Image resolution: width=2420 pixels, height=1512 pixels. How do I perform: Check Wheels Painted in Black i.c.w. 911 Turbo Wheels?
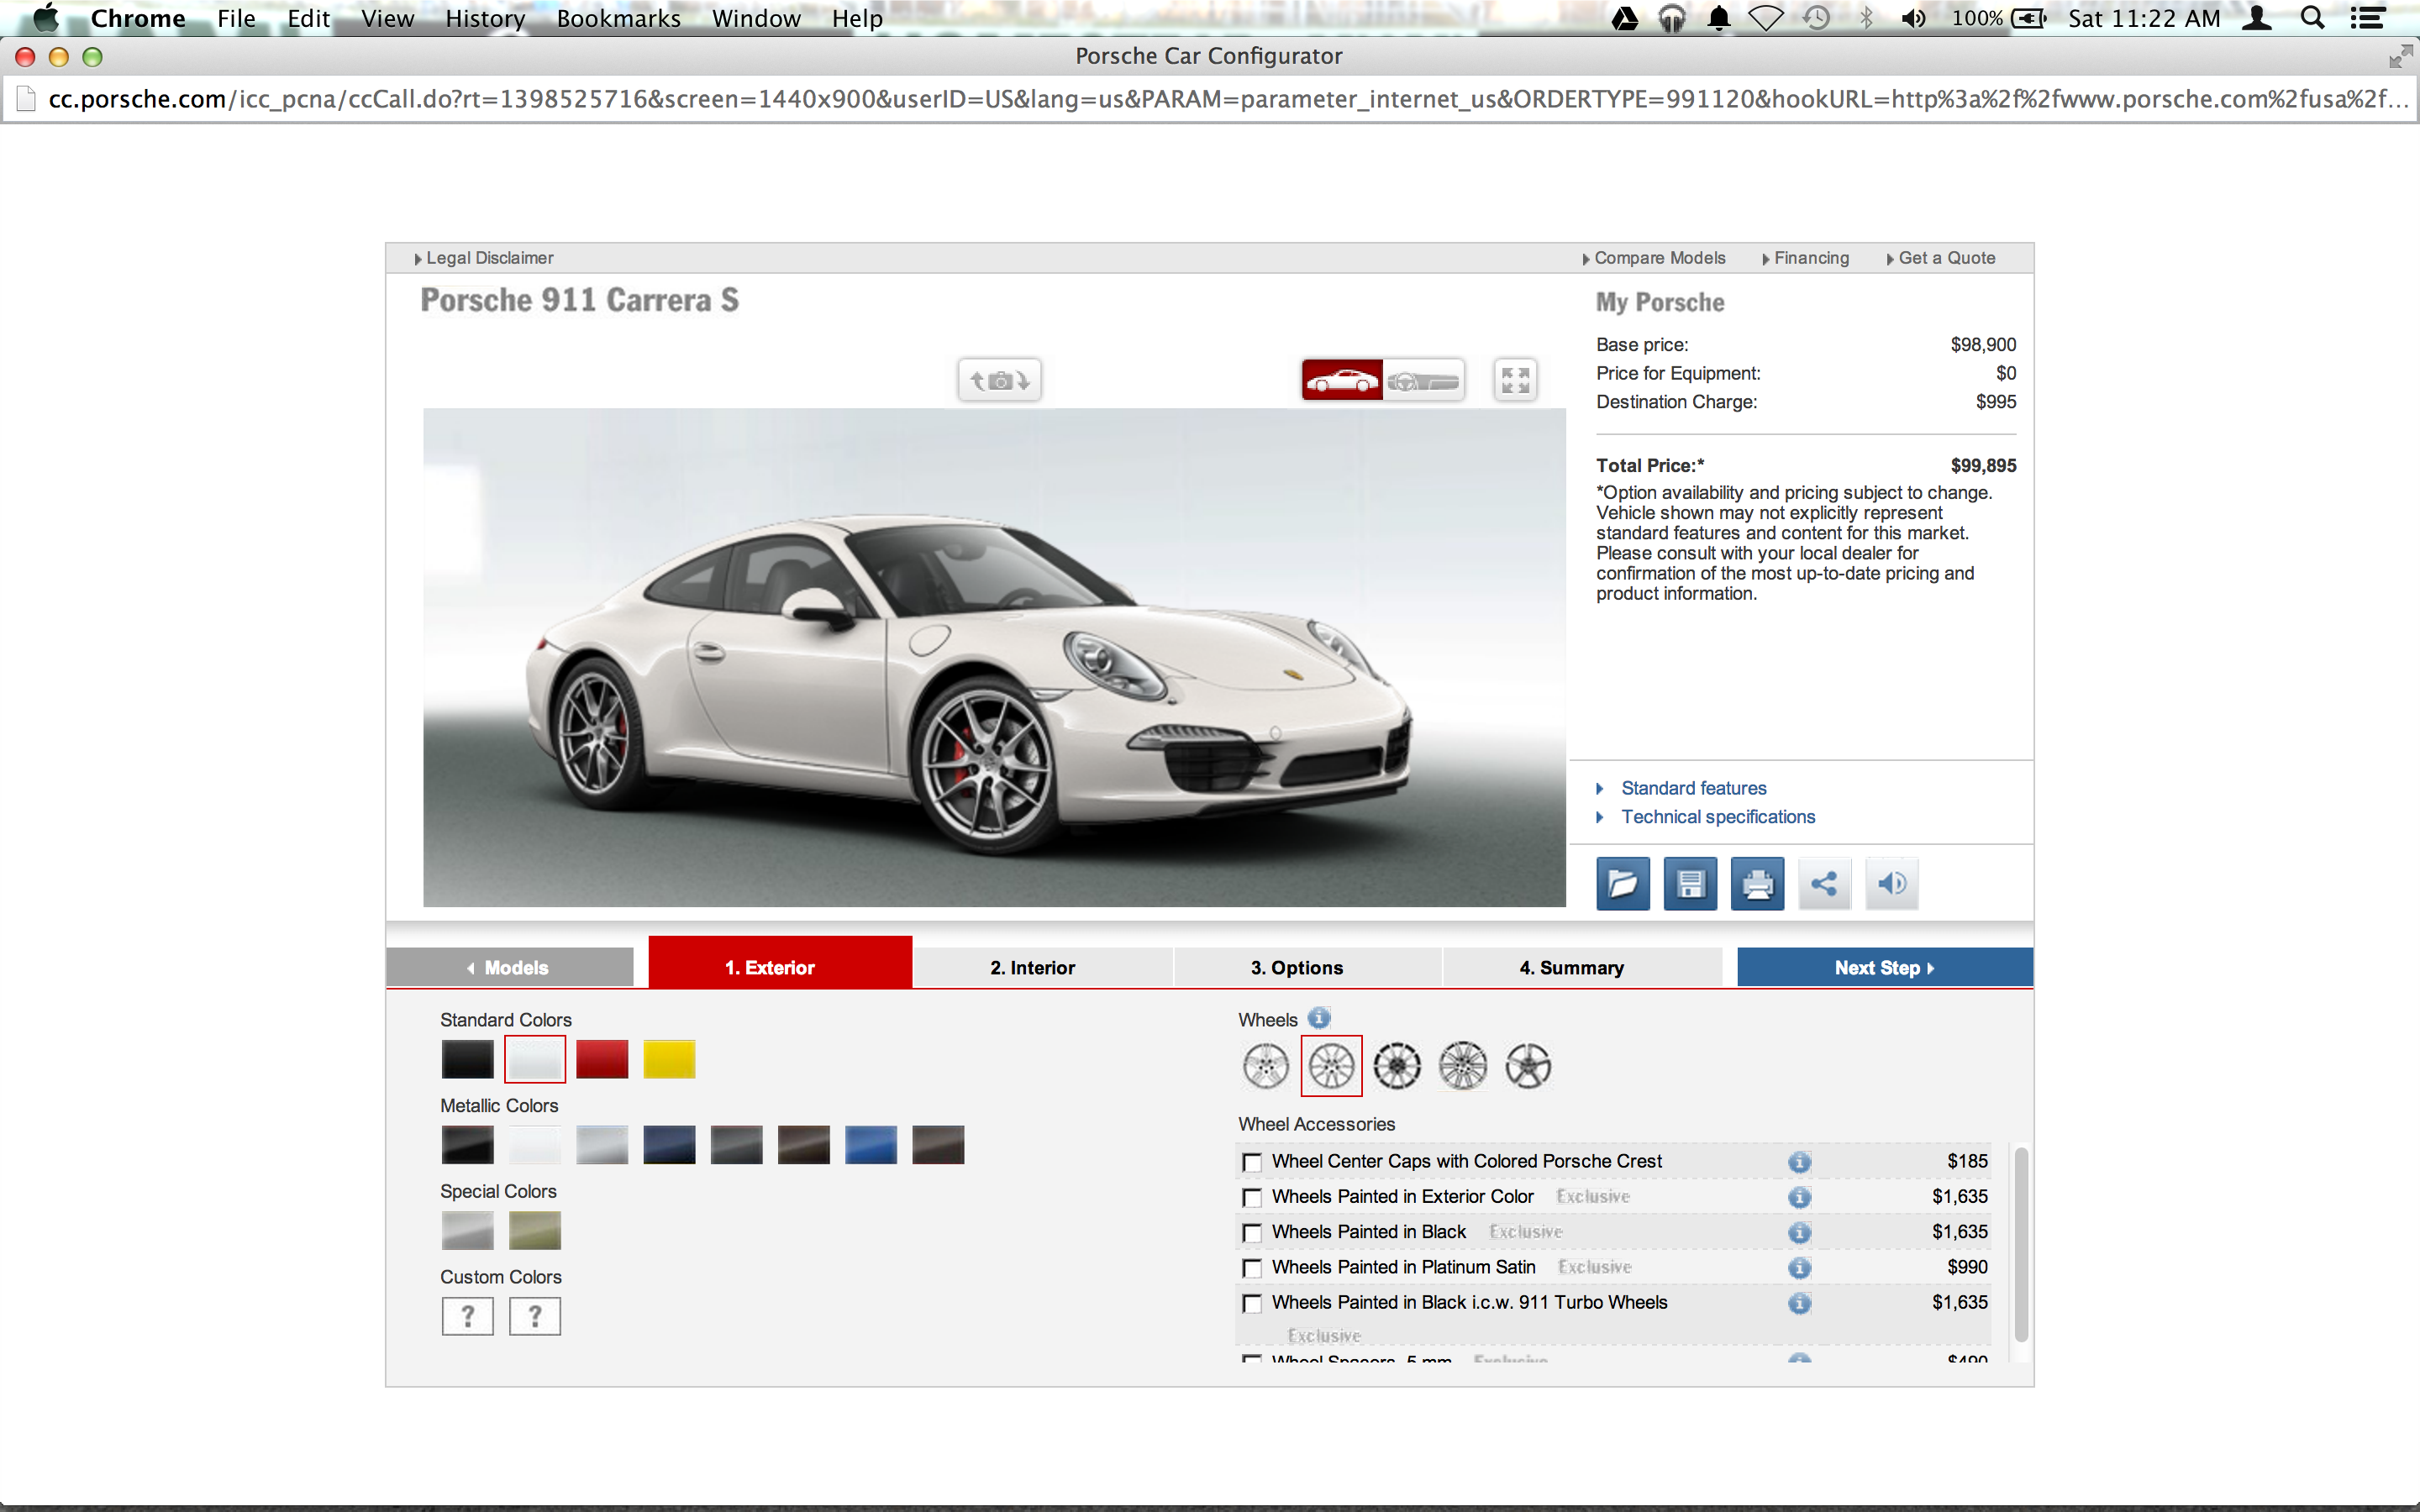click(x=1251, y=1303)
